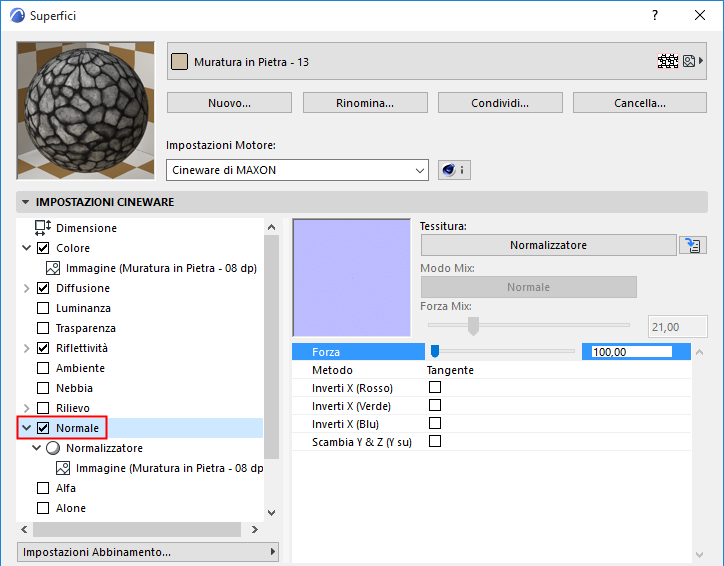Collapse the Colore tree node

pos(27,248)
